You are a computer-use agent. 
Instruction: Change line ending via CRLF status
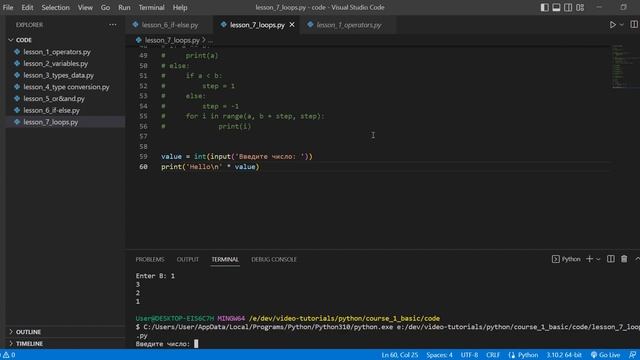[x=493, y=355]
